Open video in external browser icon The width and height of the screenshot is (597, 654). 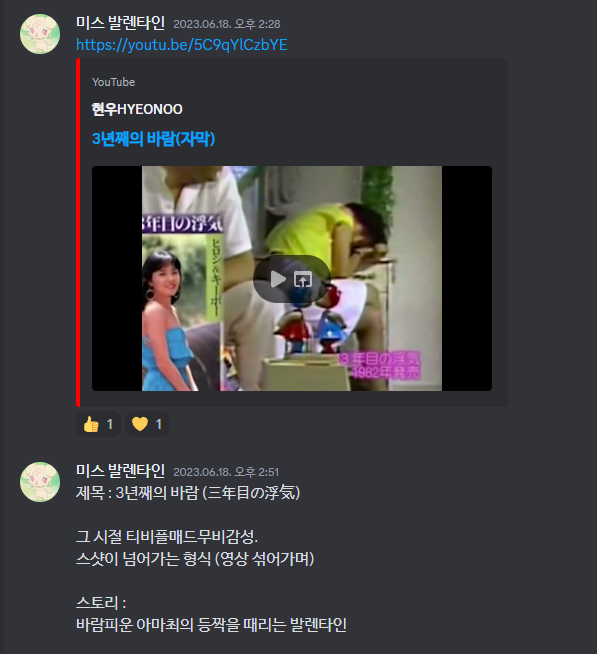click(303, 279)
